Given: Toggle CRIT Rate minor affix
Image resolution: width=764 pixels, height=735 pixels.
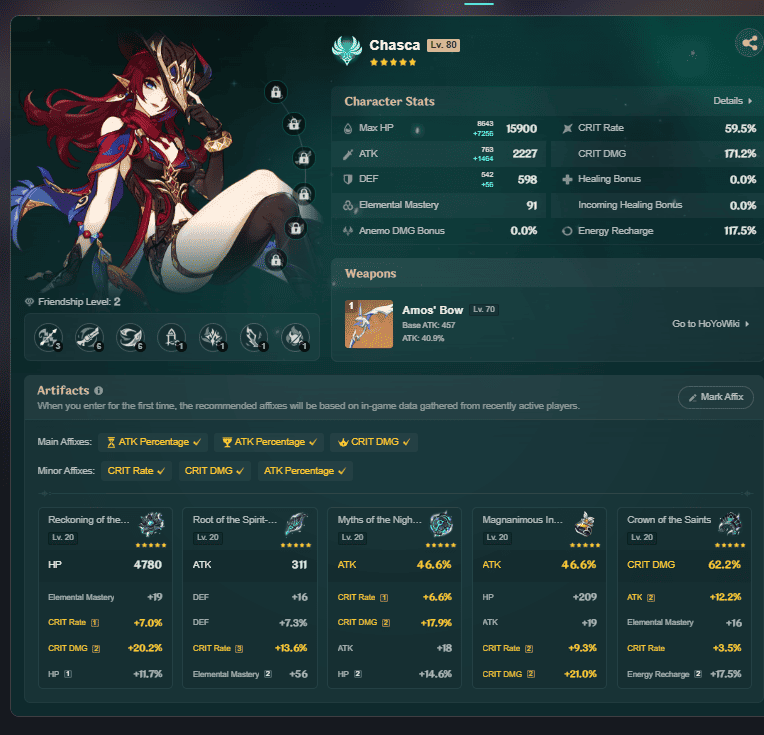Looking at the screenshot, I should click(136, 471).
